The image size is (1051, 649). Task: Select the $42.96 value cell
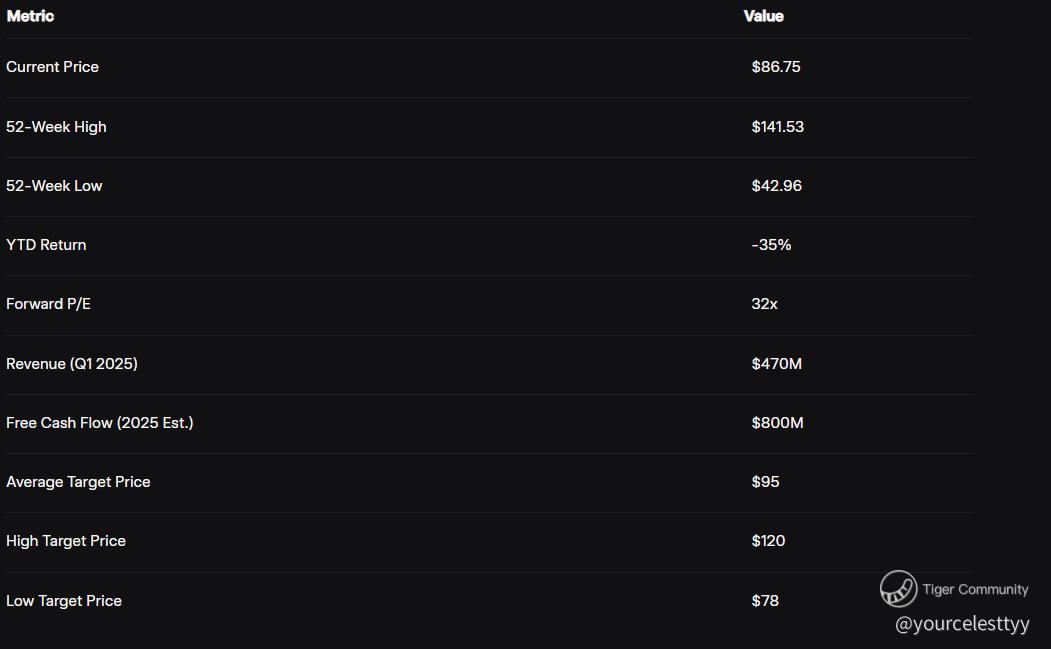tap(776, 186)
